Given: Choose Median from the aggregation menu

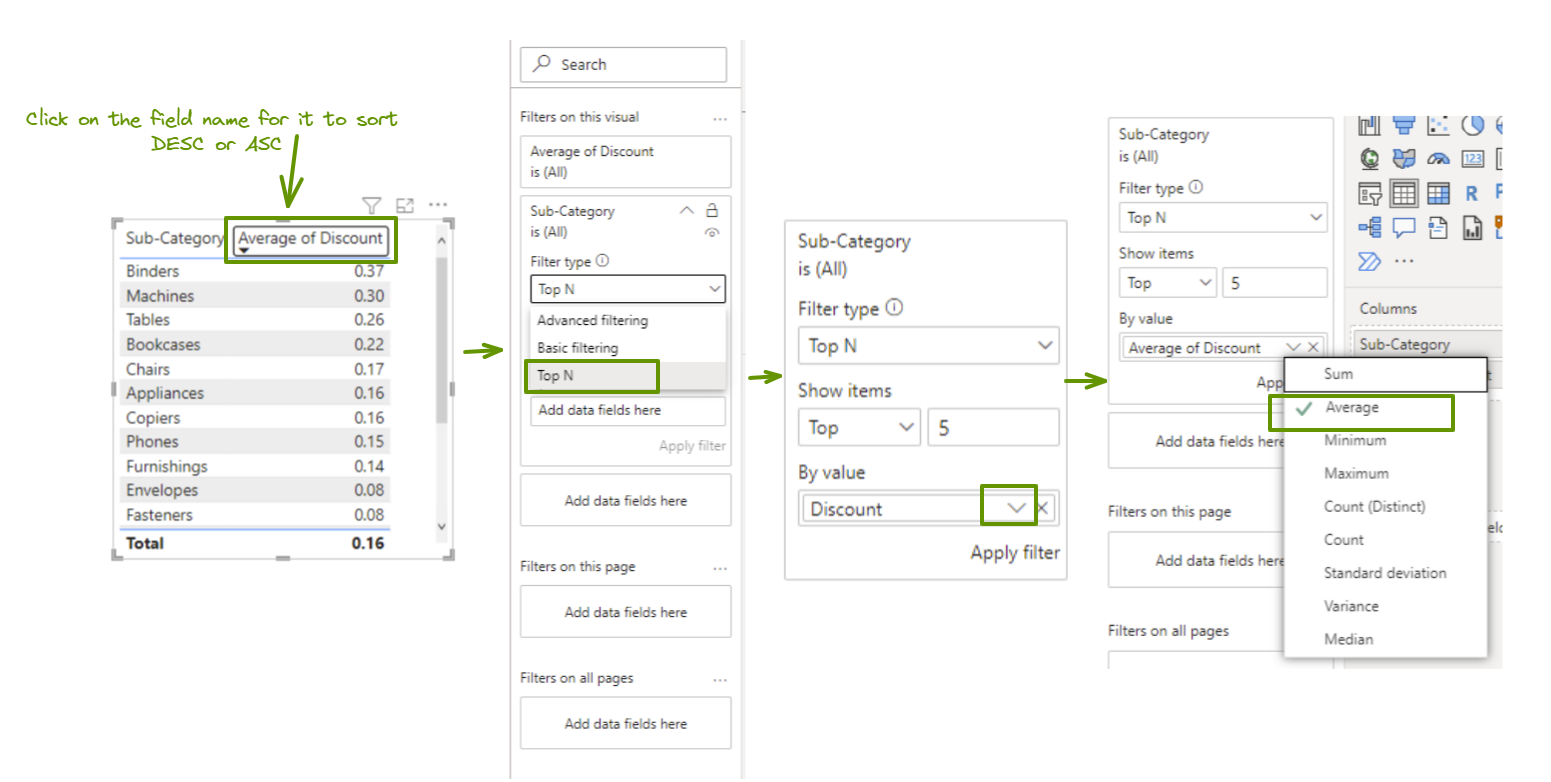Looking at the screenshot, I should [1347, 639].
